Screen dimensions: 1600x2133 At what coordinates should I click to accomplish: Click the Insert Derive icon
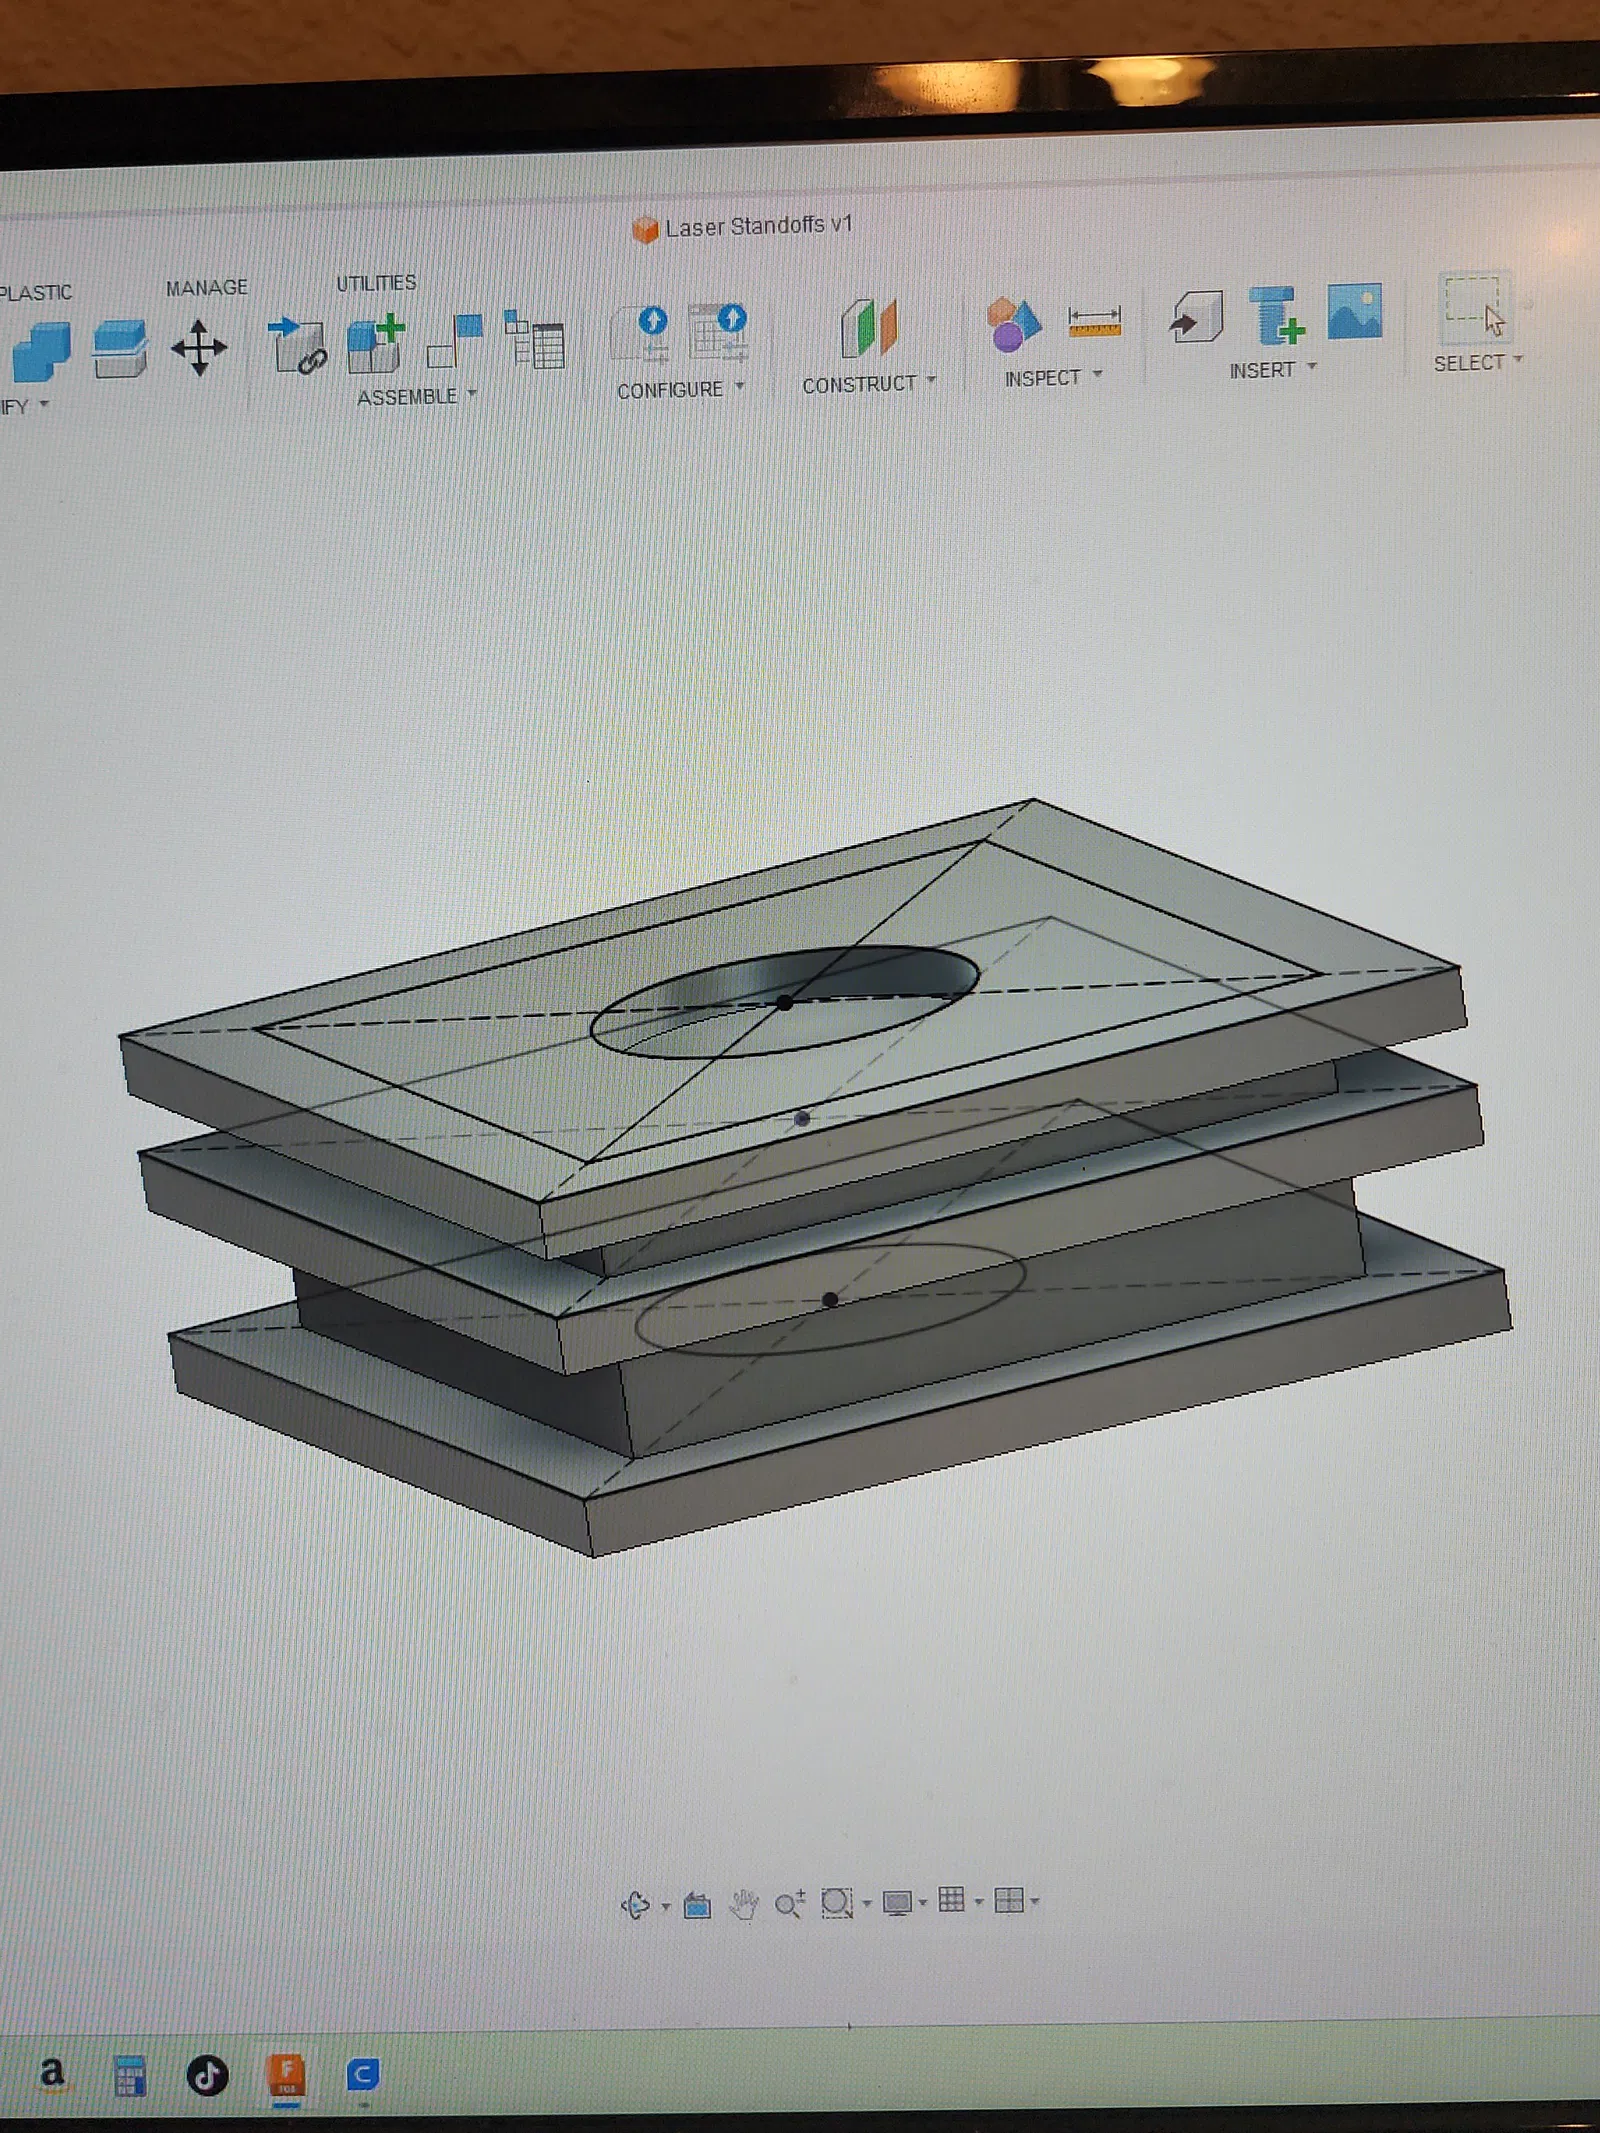coord(1197,317)
